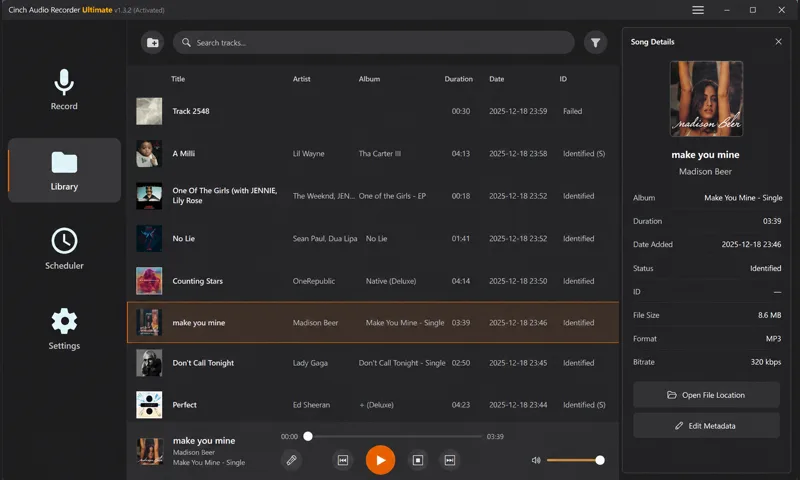Click the A Milli album thumbnail

[149, 154]
